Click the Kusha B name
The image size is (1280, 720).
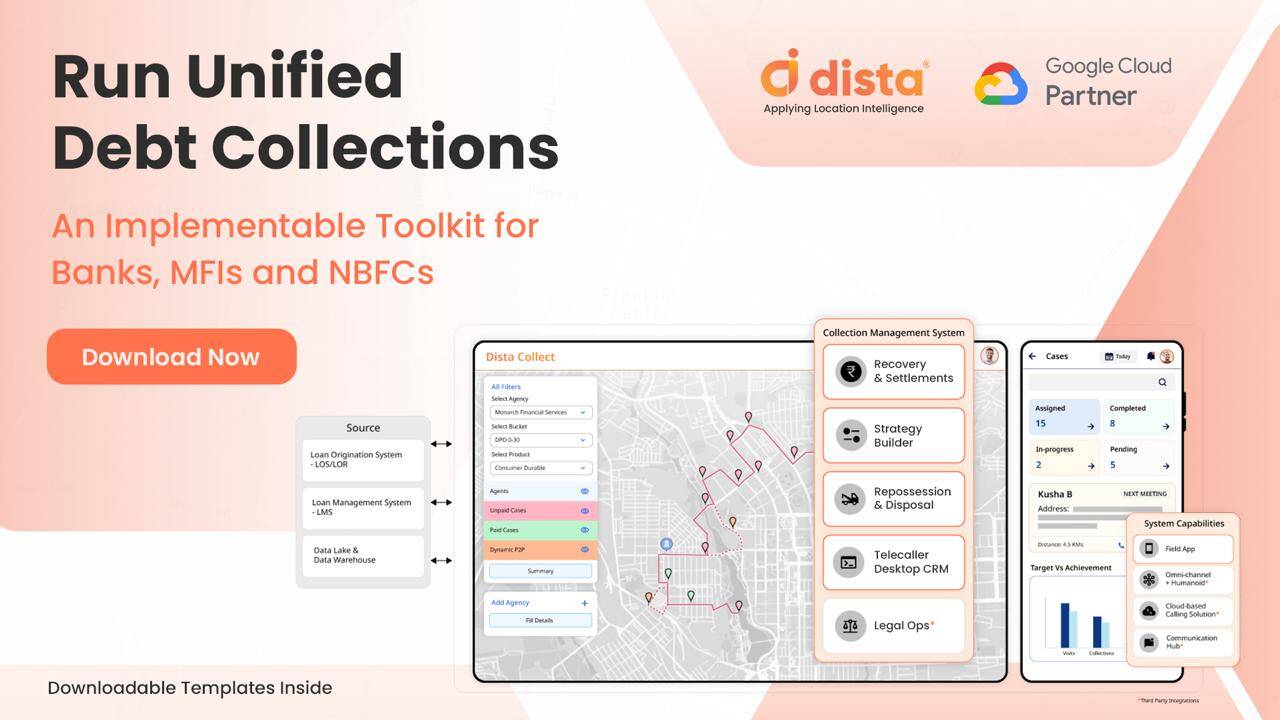pyautogui.click(x=1055, y=494)
